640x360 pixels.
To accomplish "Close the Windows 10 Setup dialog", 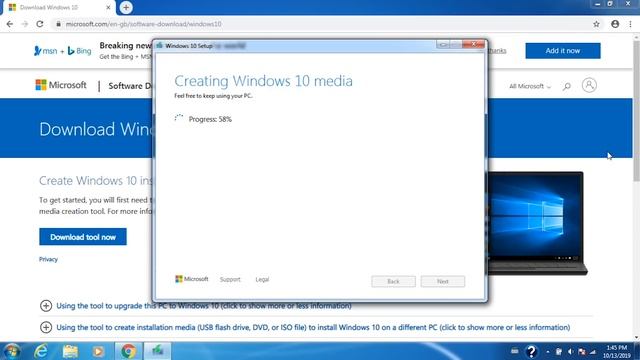I will 473,44.
